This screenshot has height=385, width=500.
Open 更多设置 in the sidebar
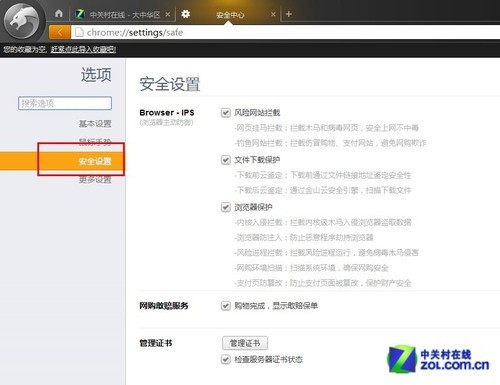[x=95, y=180]
